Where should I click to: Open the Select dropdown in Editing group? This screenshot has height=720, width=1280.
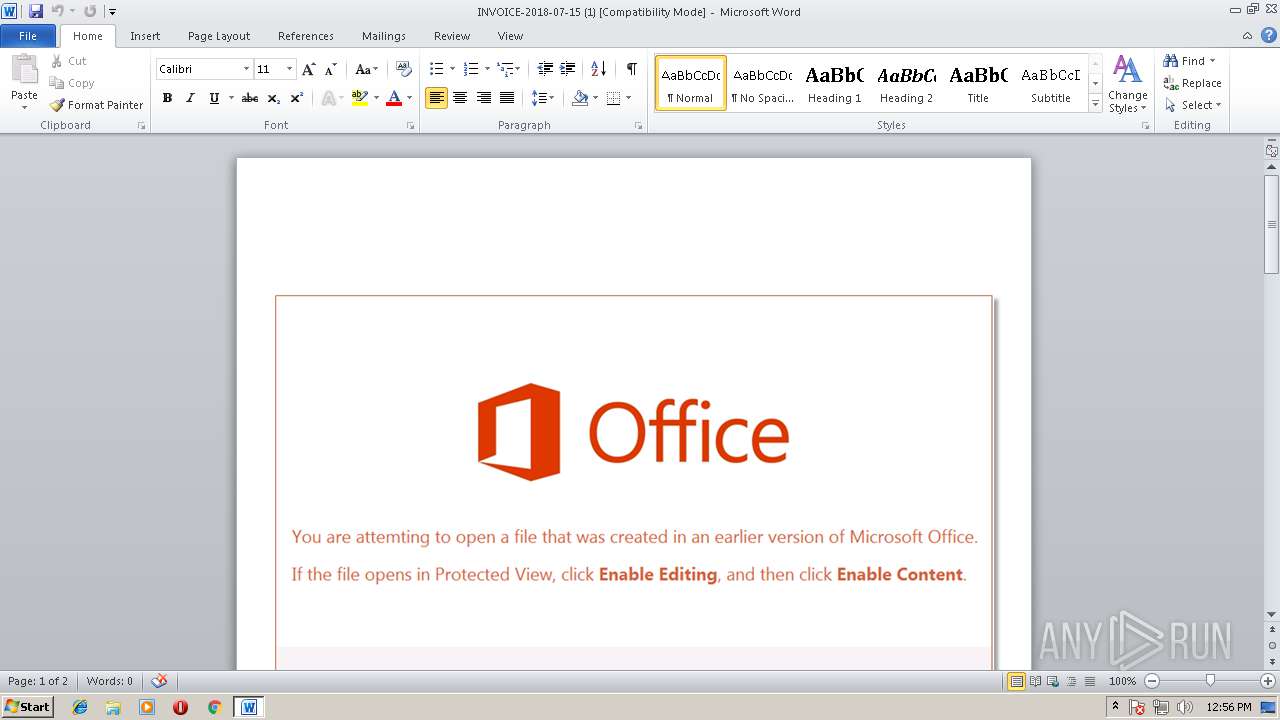pyautogui.click(x=1193, y=105)
